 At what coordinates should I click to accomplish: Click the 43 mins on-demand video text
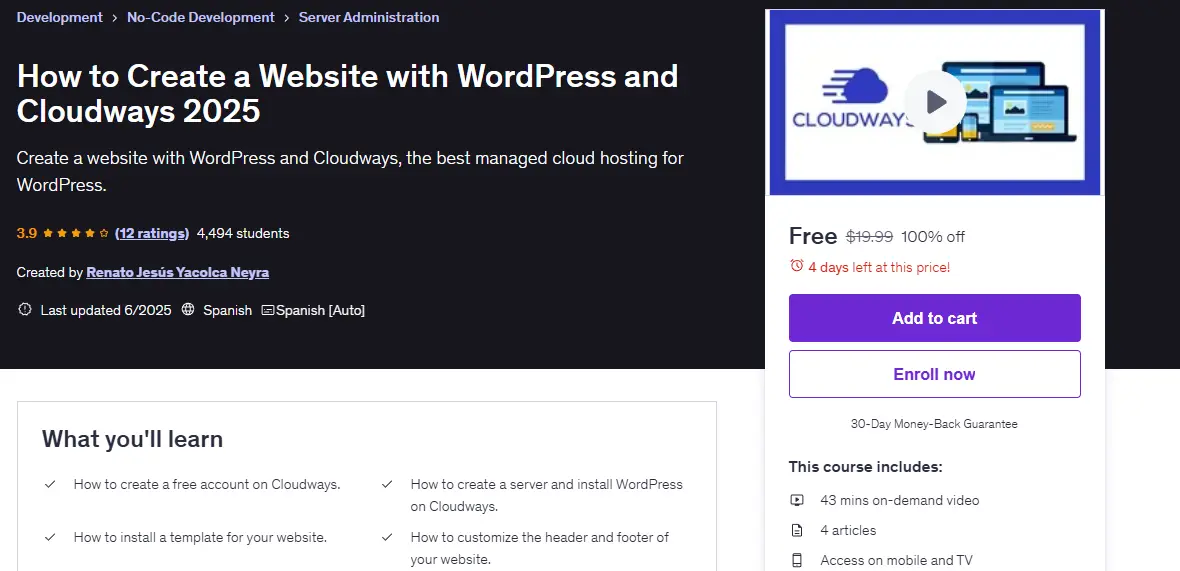899,500
